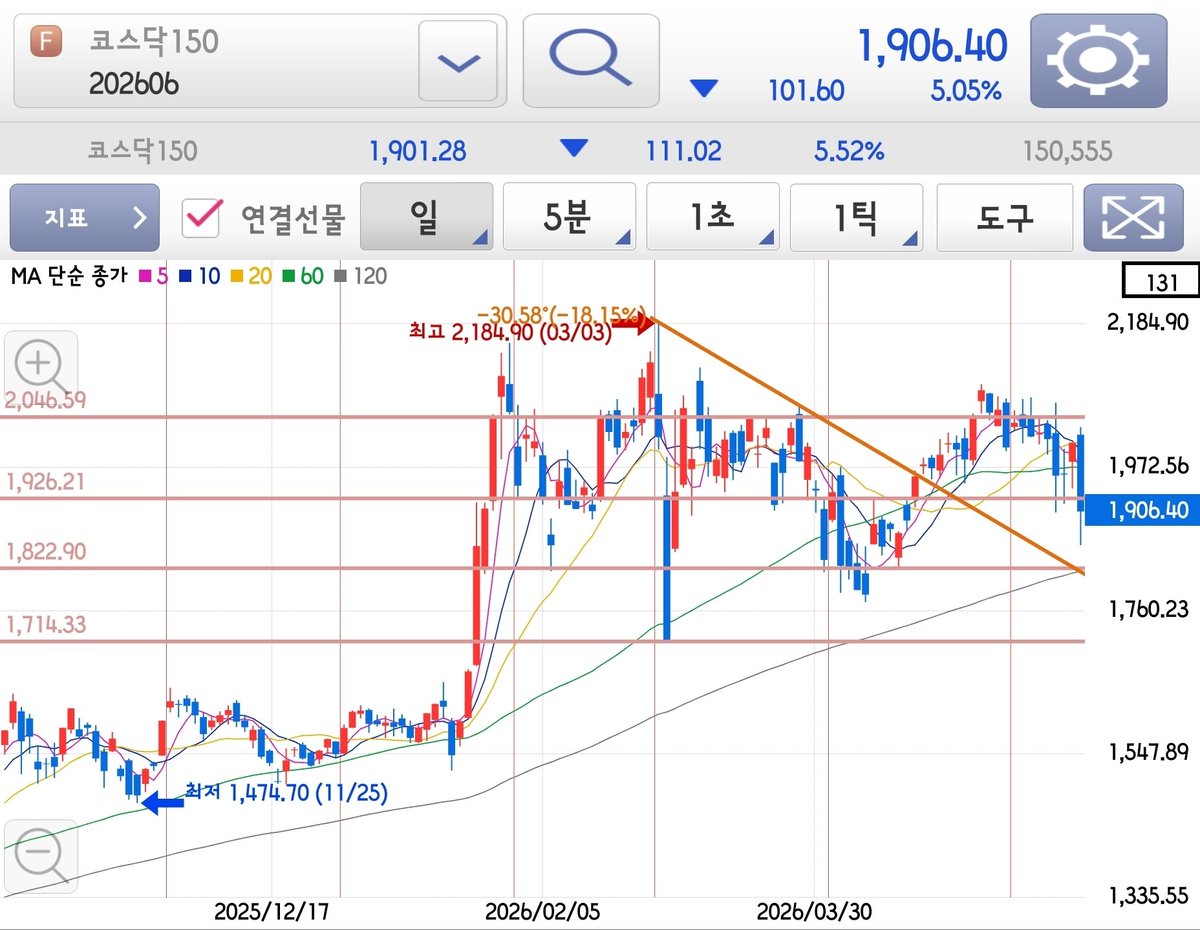This screenshot has height=930, width=1200.
Task: Click the 1,926.21 horizontal line label
Action: 45,482
